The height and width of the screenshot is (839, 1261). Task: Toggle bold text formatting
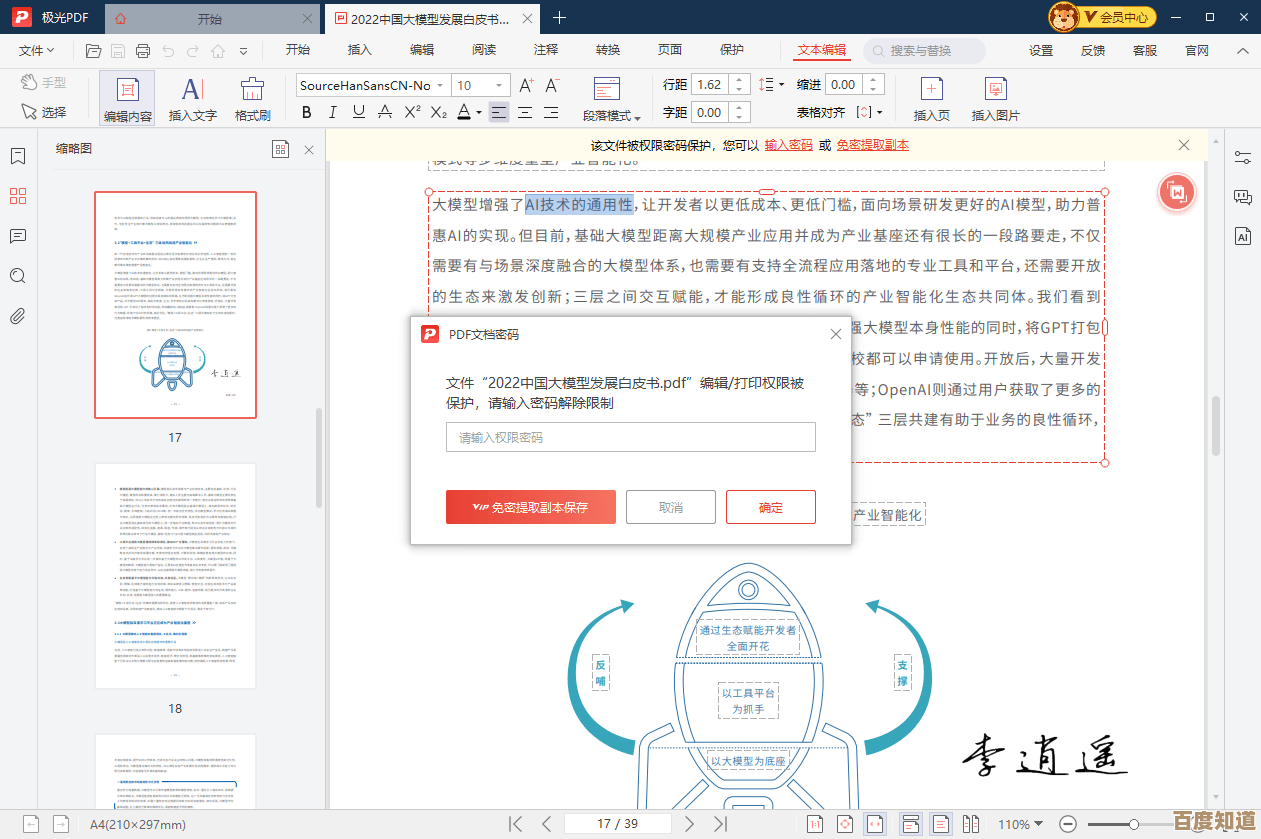[307, 112]
